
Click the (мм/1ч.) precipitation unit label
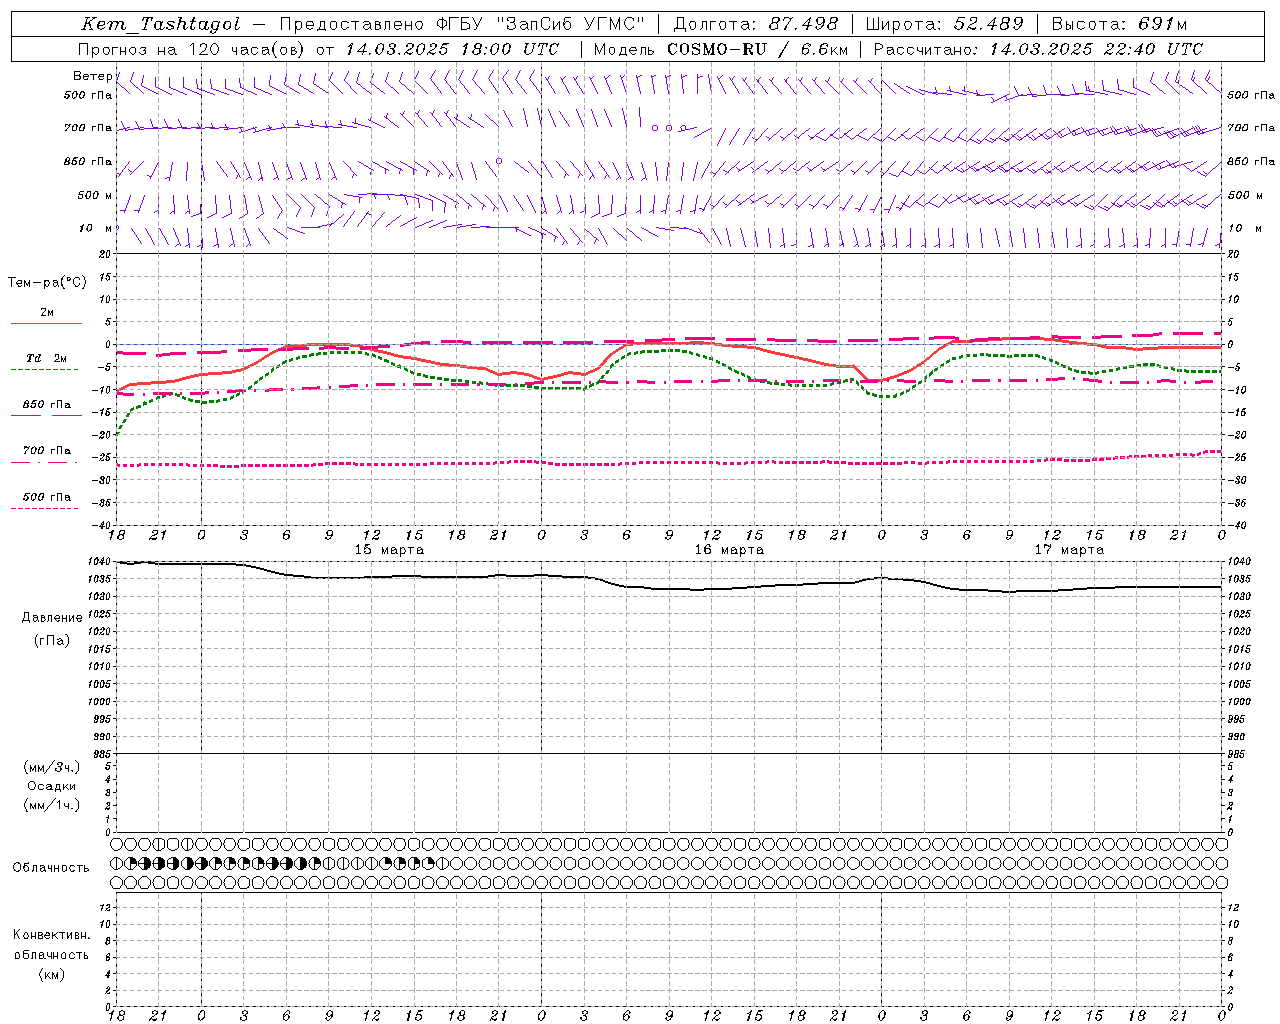click(52, 805)
